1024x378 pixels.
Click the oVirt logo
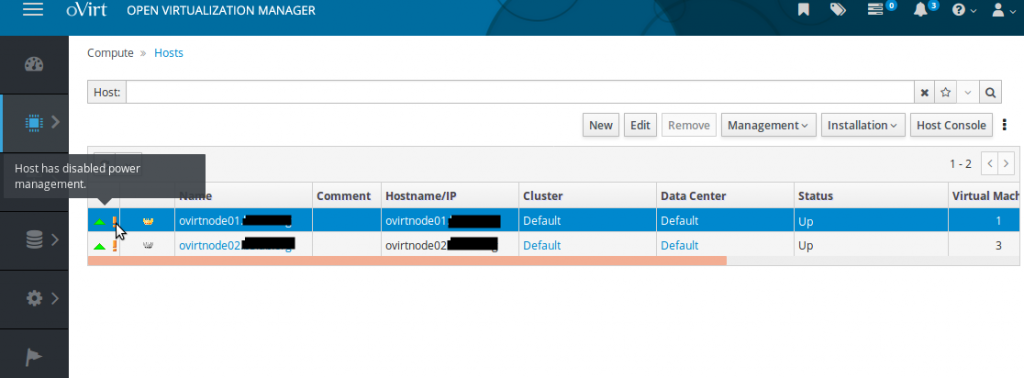(x=86, y=10)
